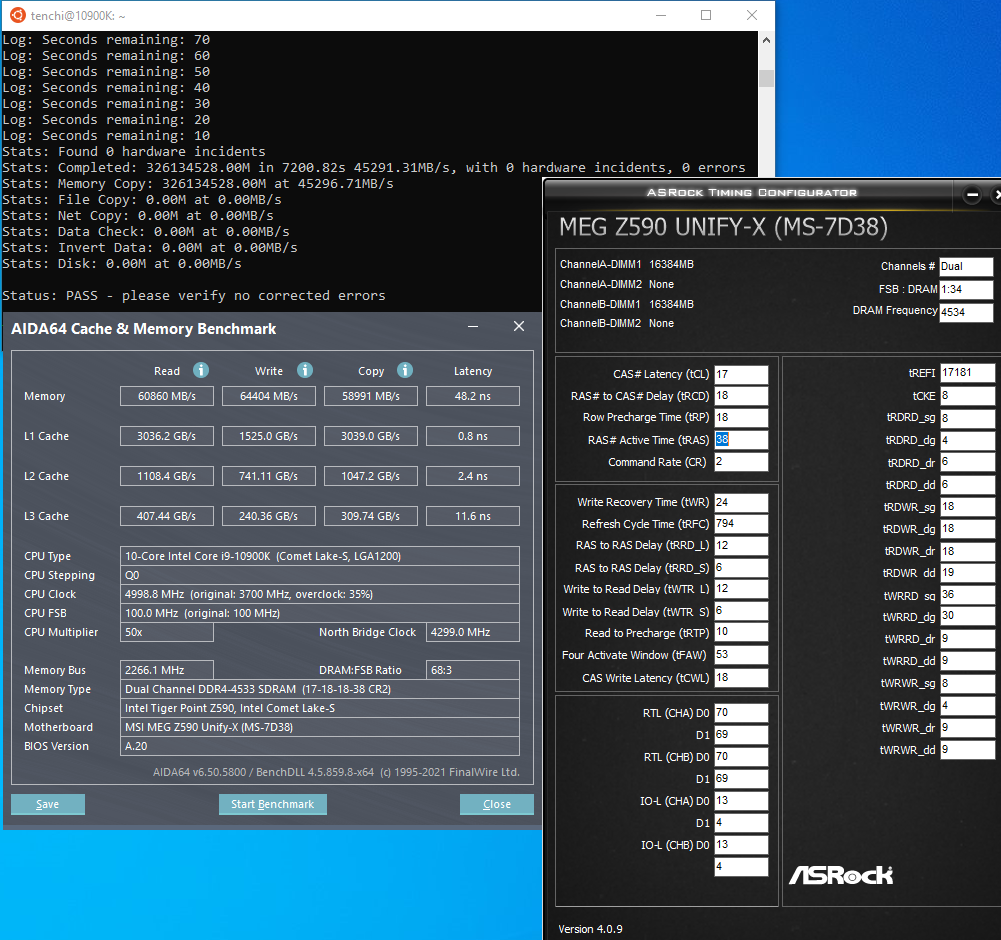Click the tWTR_L value field
The image size is (1001, 940).
point(741,589)
